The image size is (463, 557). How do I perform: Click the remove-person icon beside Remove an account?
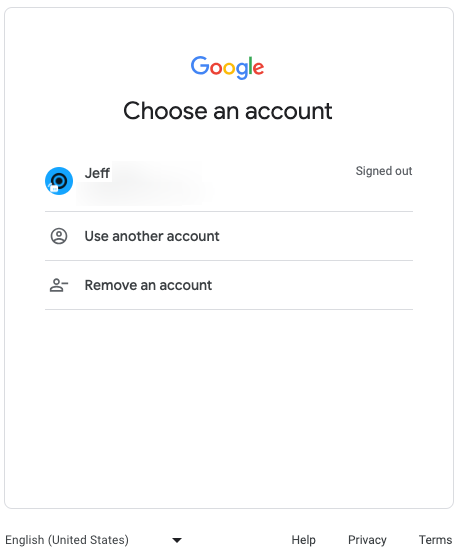click(59, 285)
